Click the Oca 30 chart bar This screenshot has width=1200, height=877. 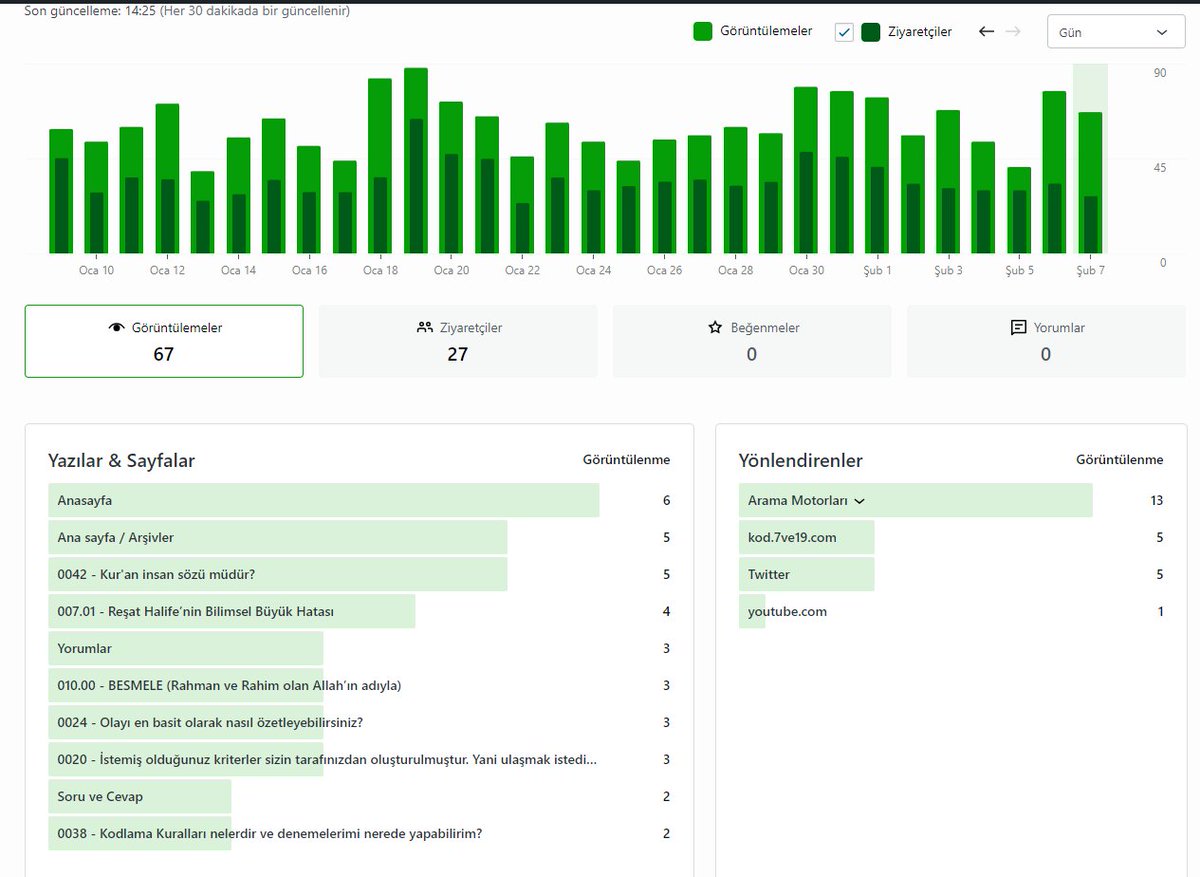point(806,170)
